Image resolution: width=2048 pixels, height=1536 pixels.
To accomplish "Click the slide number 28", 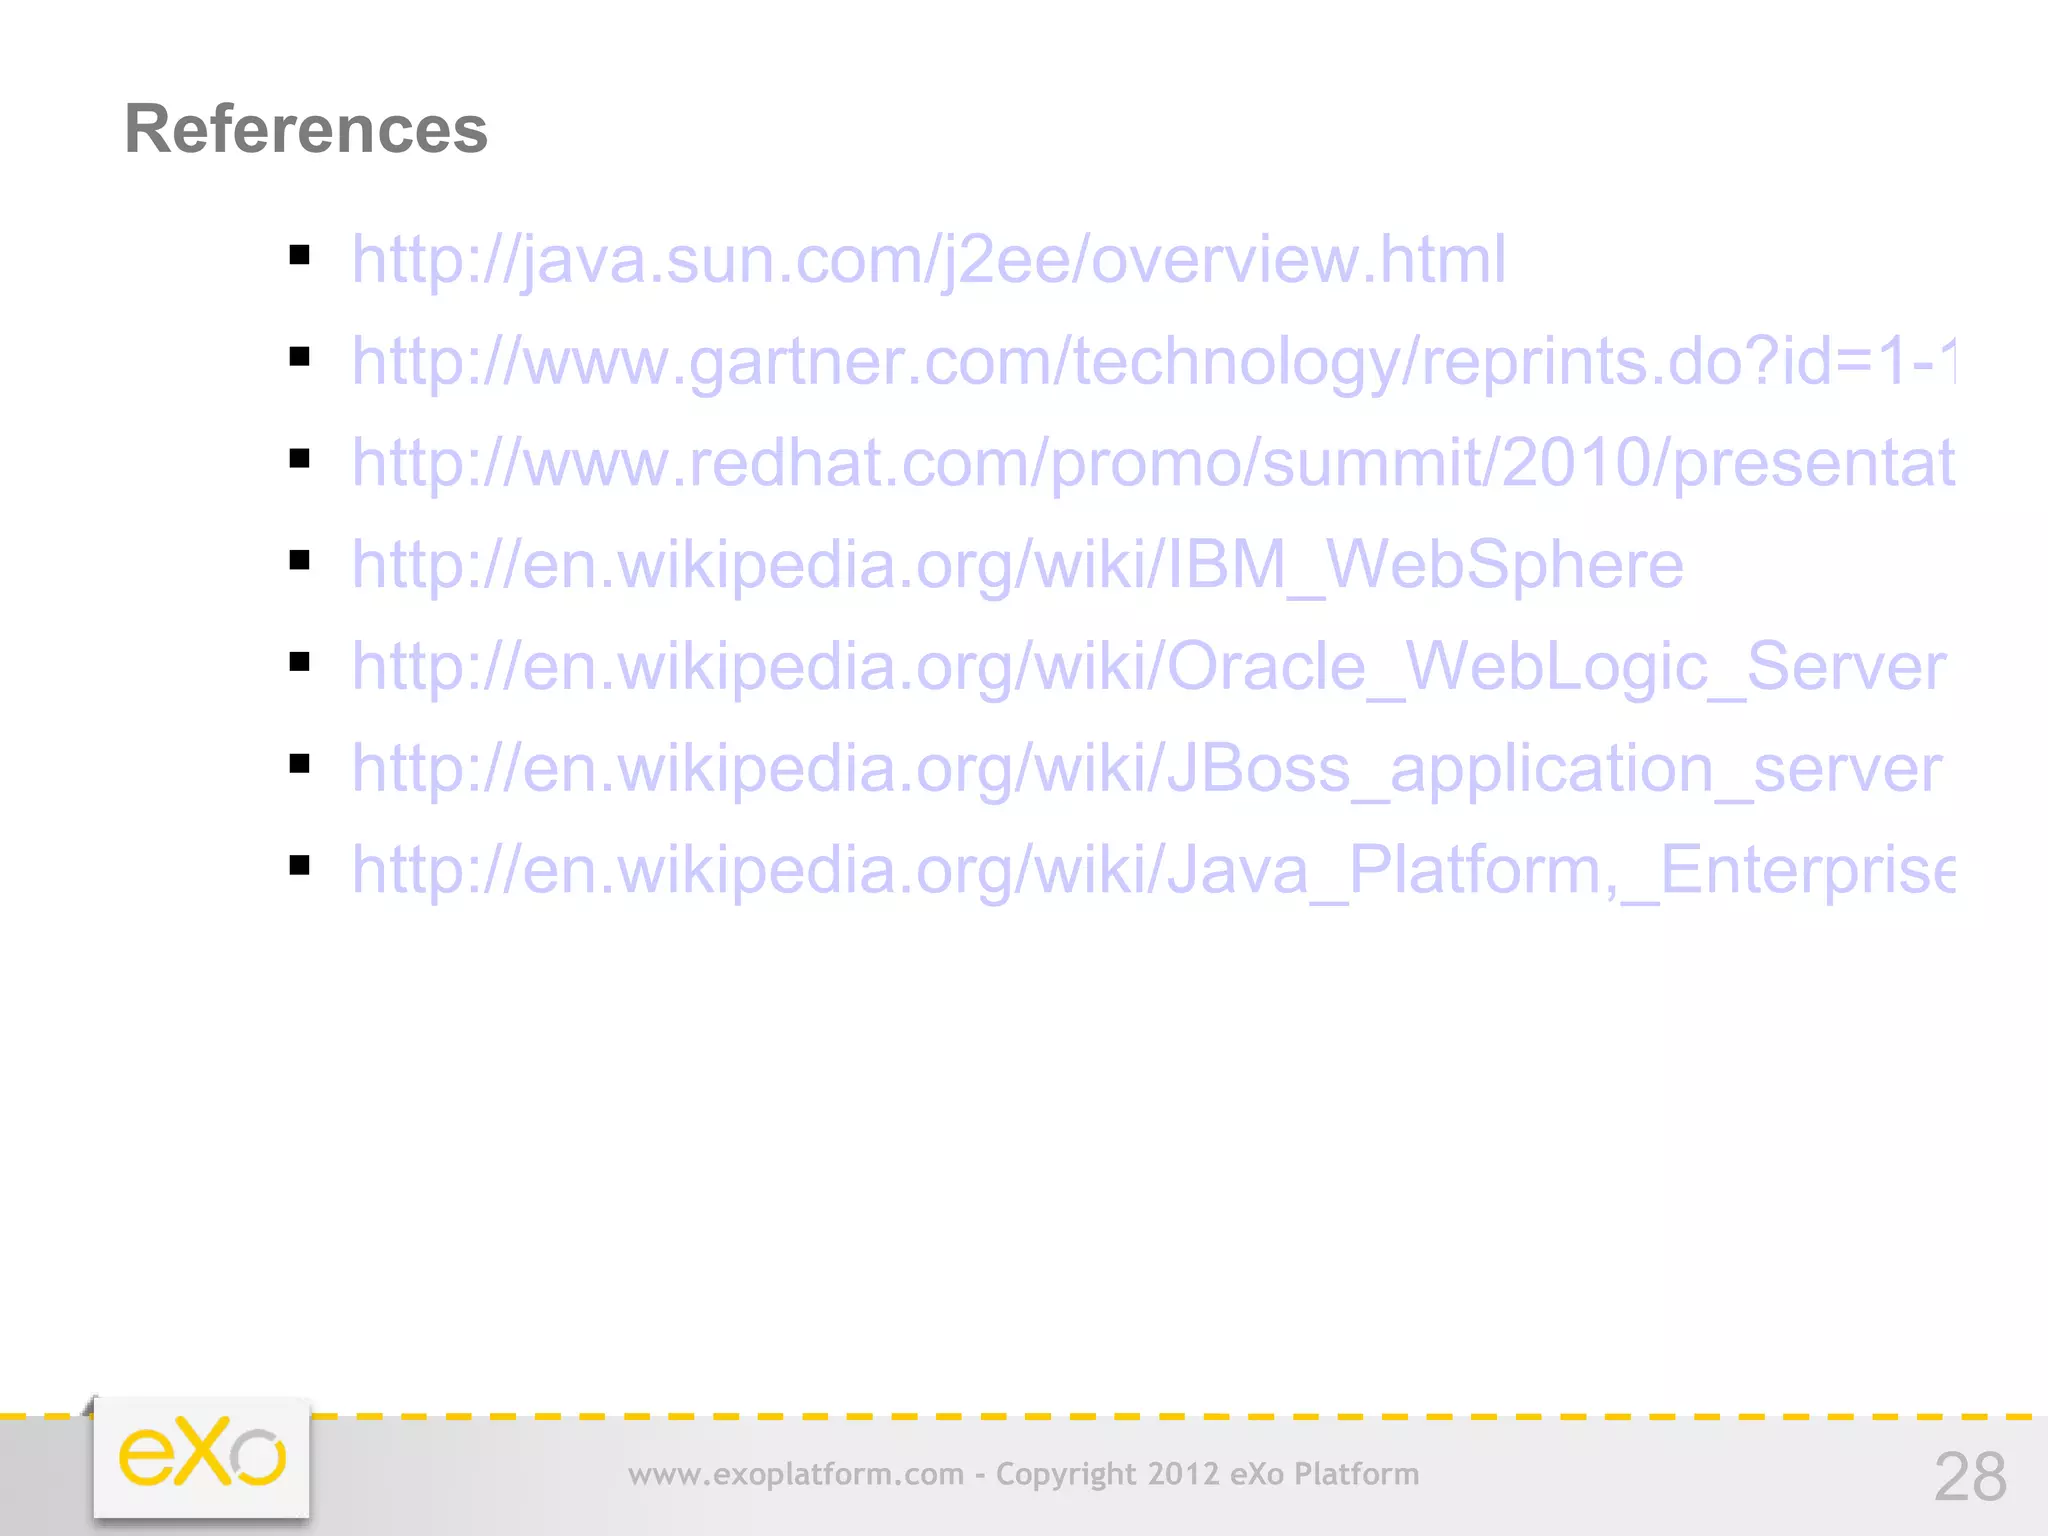I will point(1970,1476).
